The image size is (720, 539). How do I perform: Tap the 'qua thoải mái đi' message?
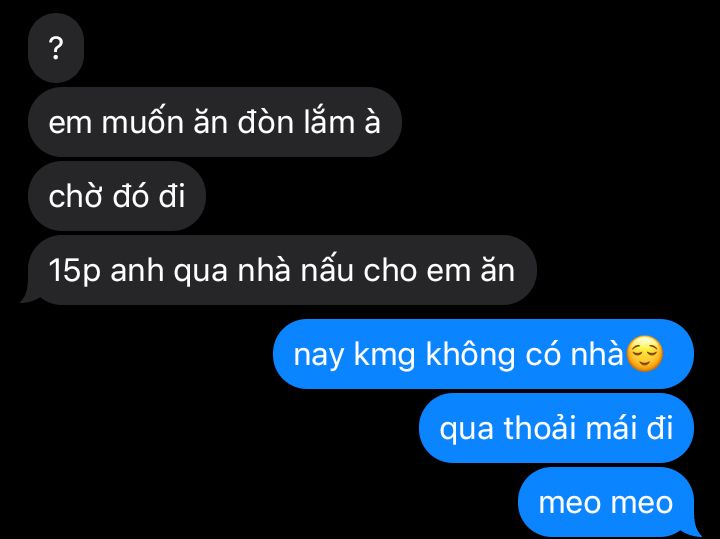pos(556,428)
